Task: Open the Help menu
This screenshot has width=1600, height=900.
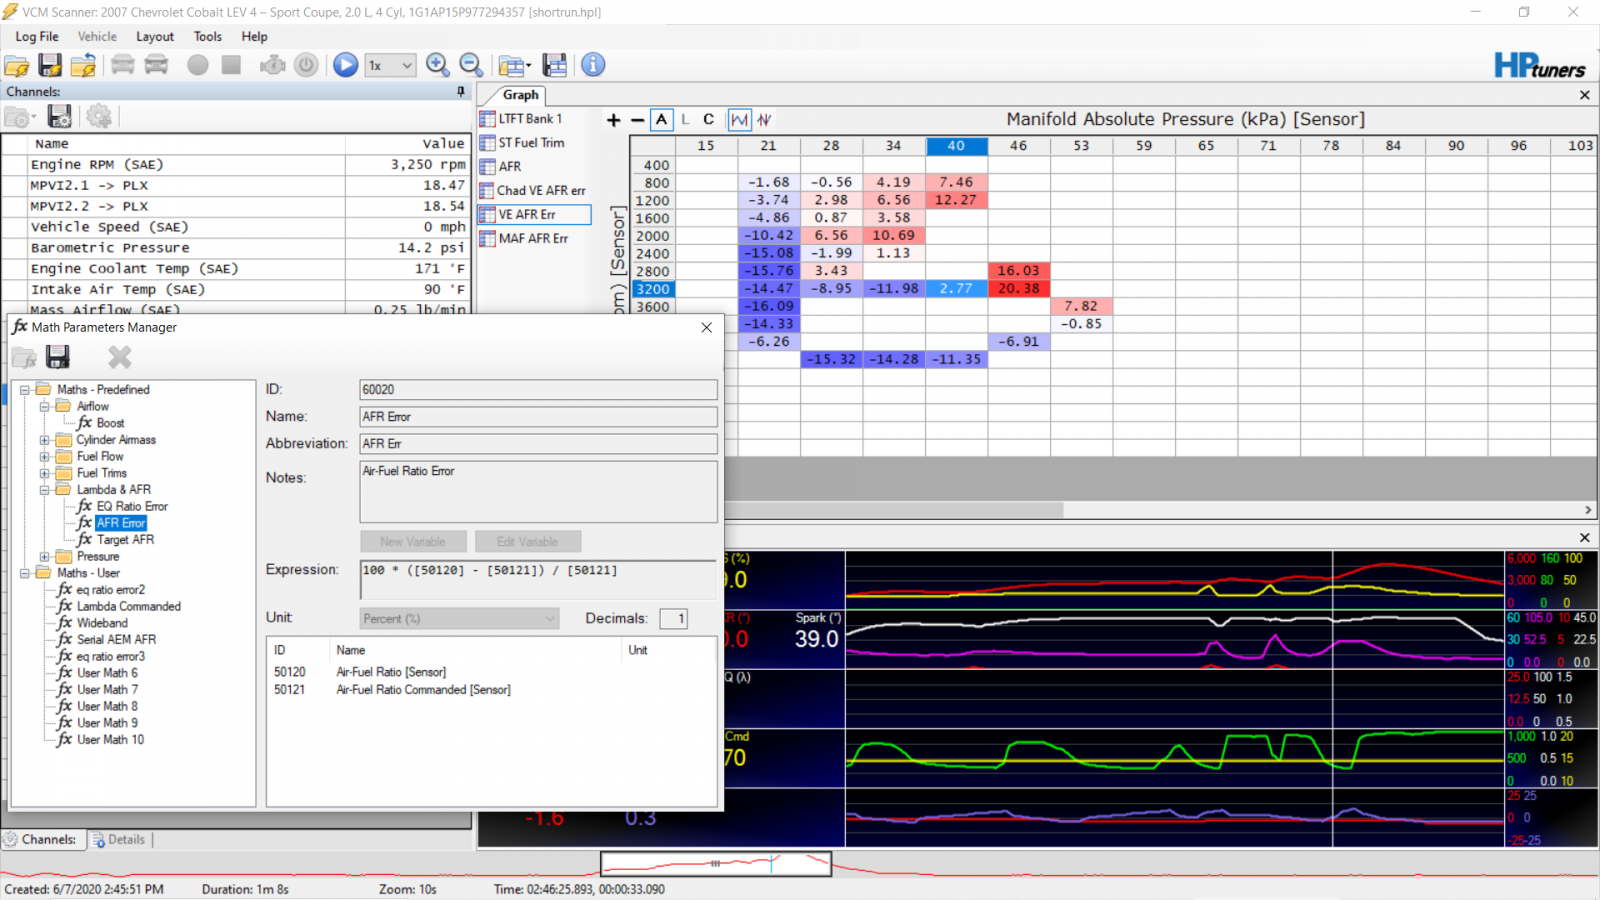Action: click(254, 37)
